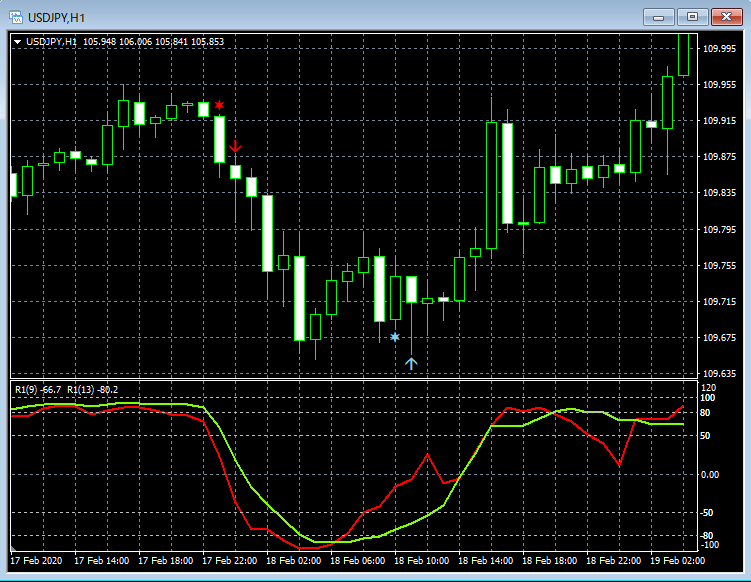Image resolution: width=751 pixels, height=582 pixels.
Task: Click the chart shift triangle at bottom-left
Action: point(13,547)
